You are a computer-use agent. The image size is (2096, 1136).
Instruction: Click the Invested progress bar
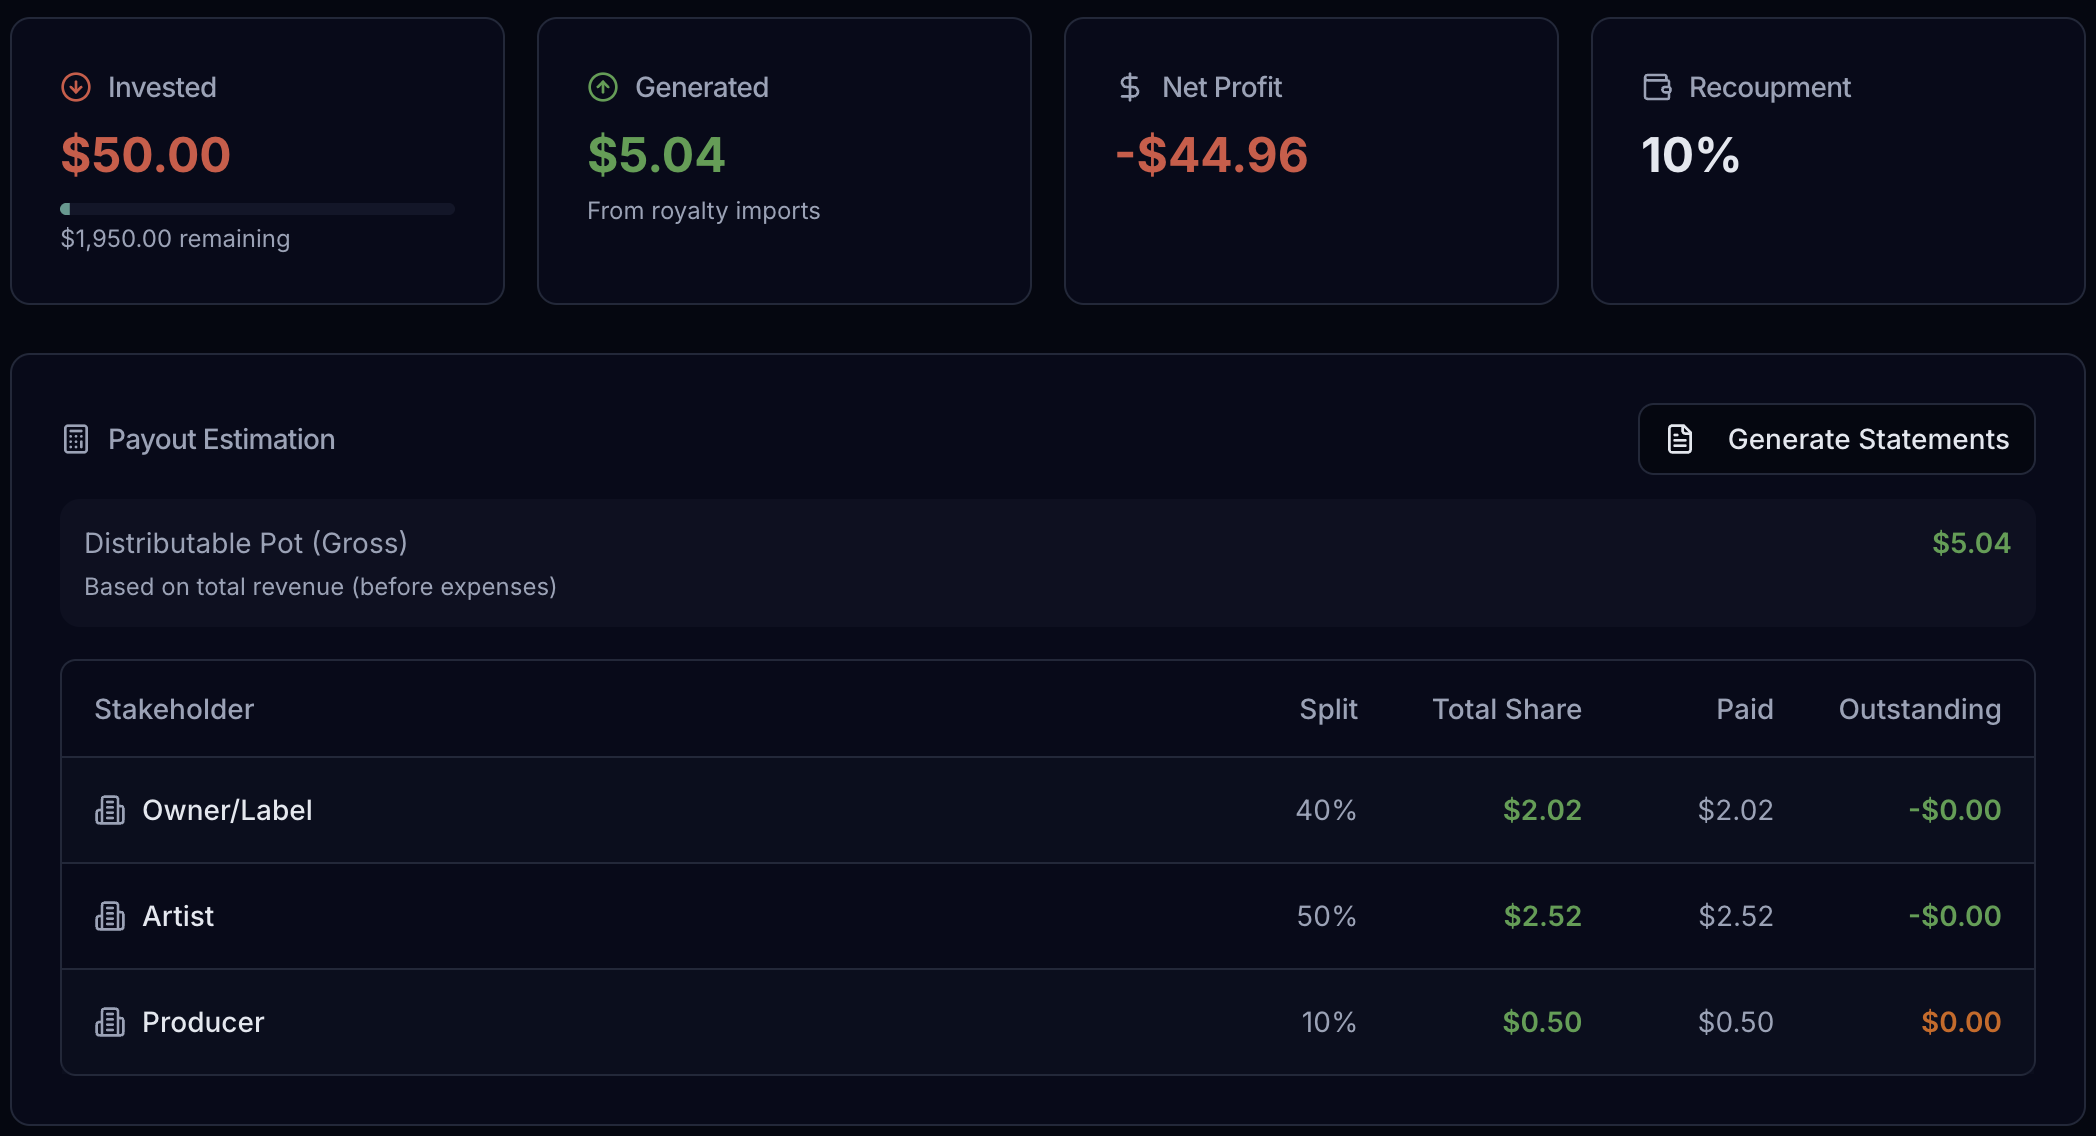click(257, 209)
